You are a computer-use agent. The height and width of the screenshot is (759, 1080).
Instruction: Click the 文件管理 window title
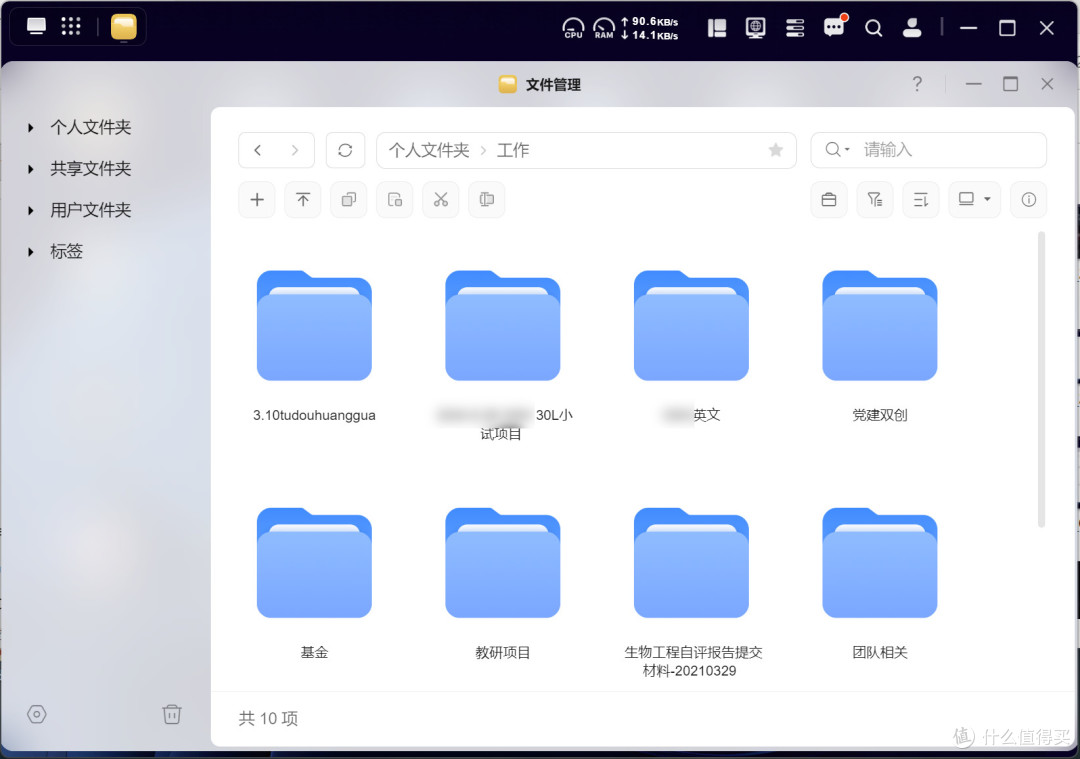pyautogui.click(x=553, y=85)
